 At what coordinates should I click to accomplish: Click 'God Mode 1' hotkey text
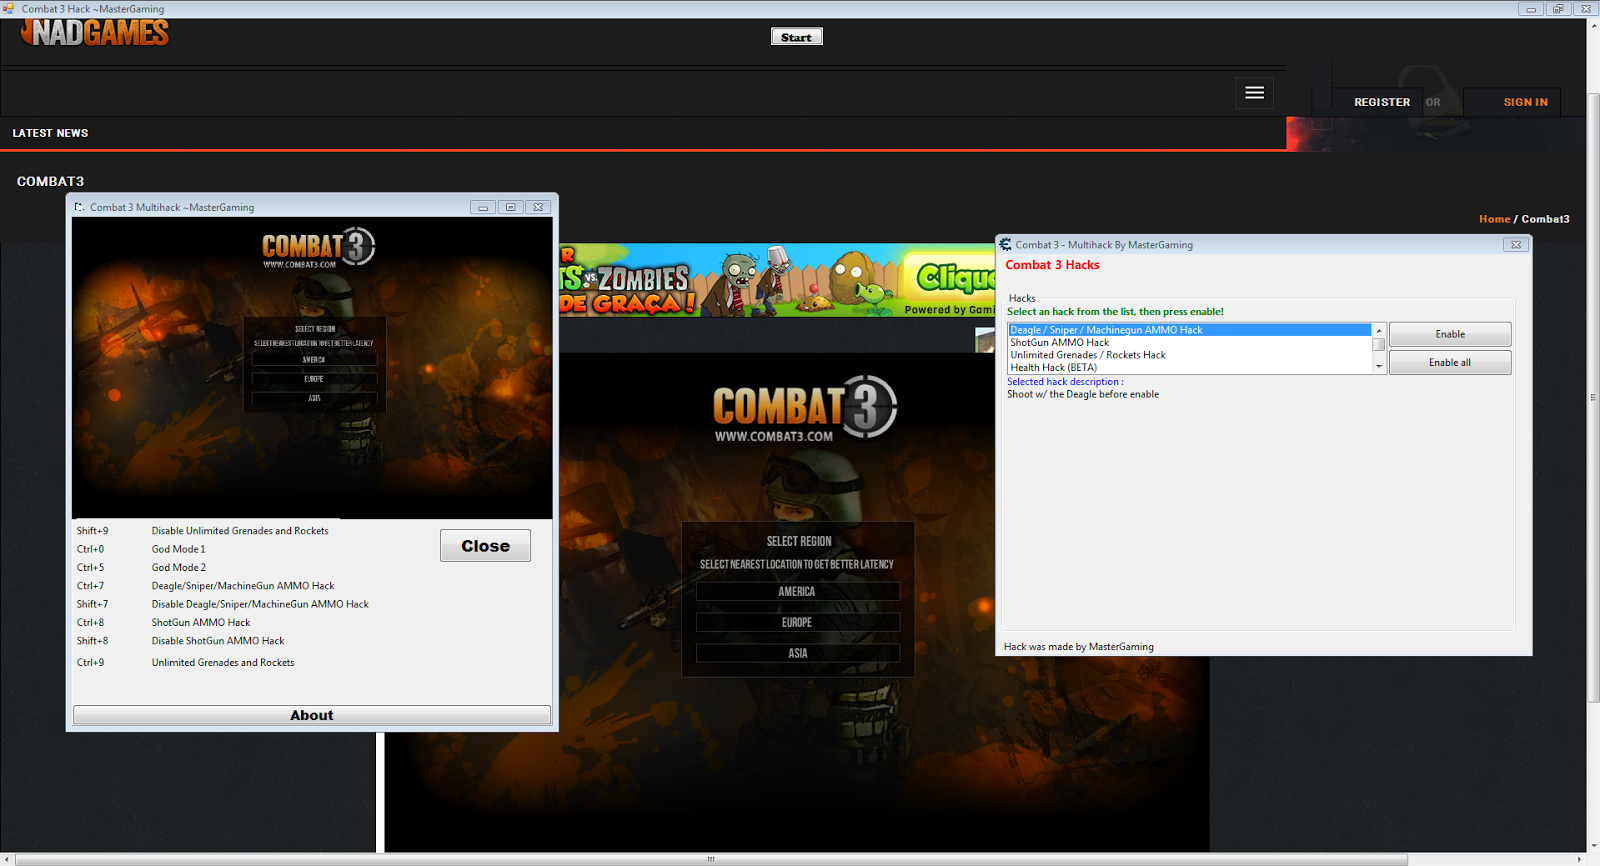[178, 549]
